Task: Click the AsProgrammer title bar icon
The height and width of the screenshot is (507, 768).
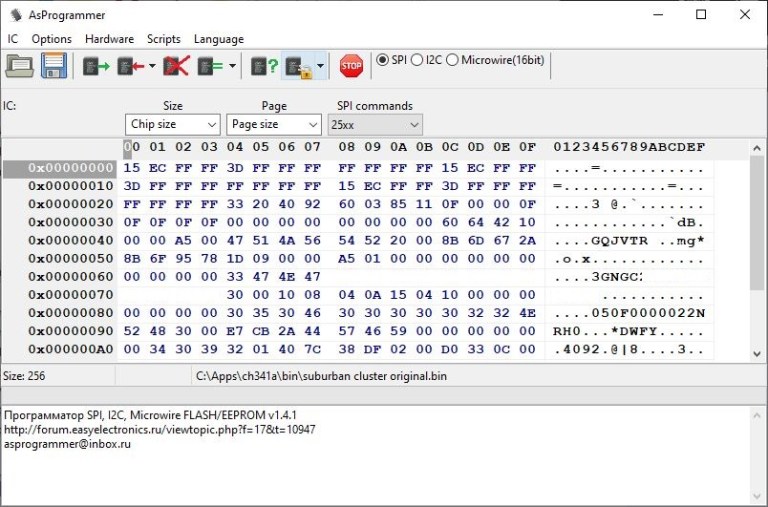Action: (x=16, y=15)
